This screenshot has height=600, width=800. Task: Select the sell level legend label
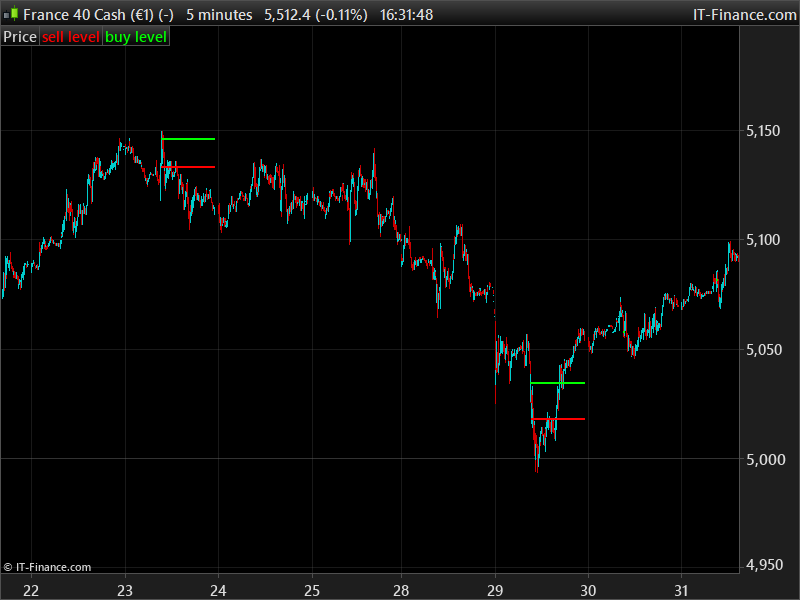click(x=71, y=37)
